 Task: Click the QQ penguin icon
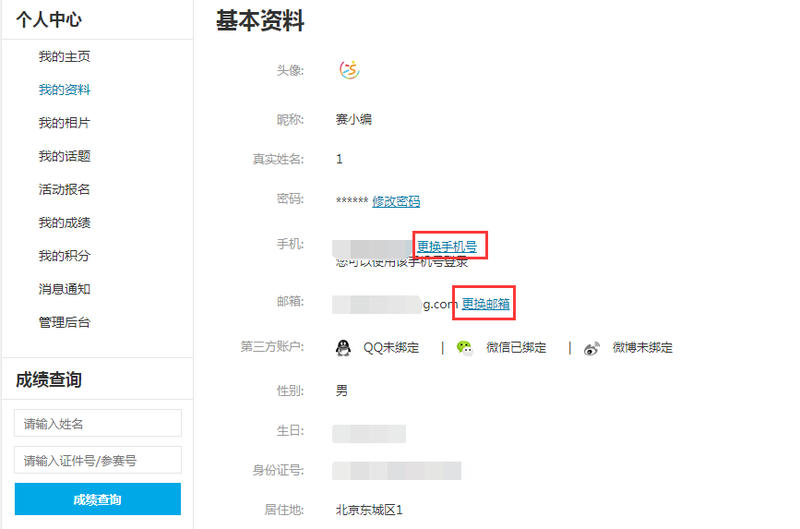pyautogui.click(x=343, y=347)
